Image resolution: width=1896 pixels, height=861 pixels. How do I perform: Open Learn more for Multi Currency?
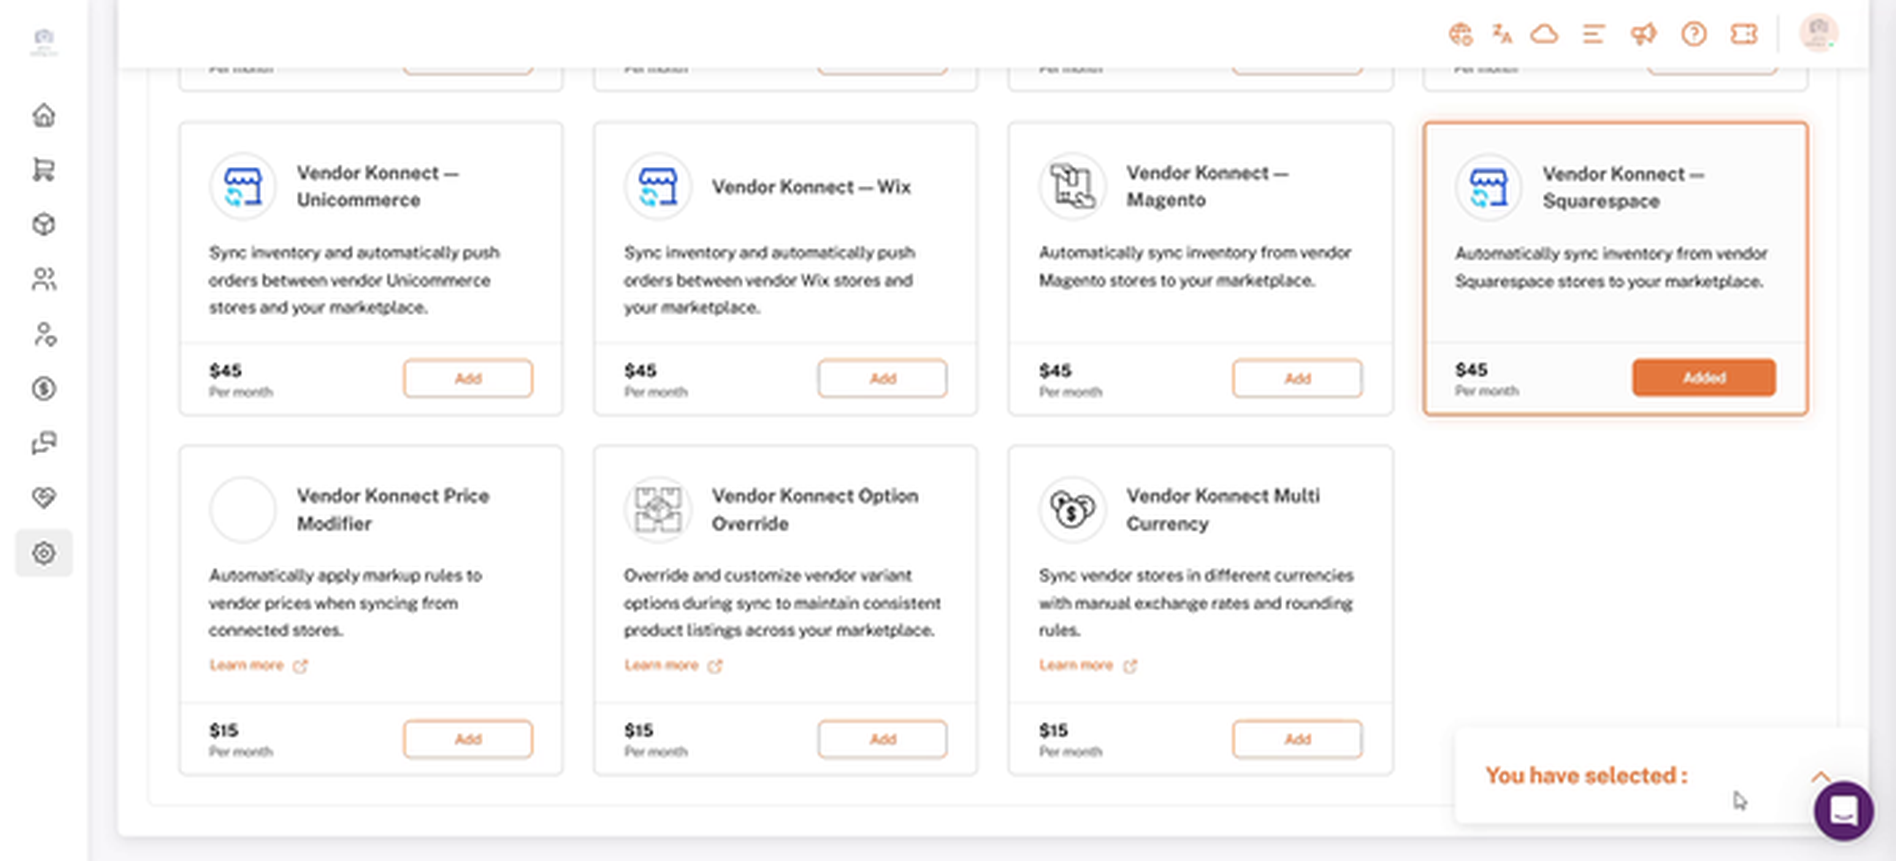[1088, 665]
